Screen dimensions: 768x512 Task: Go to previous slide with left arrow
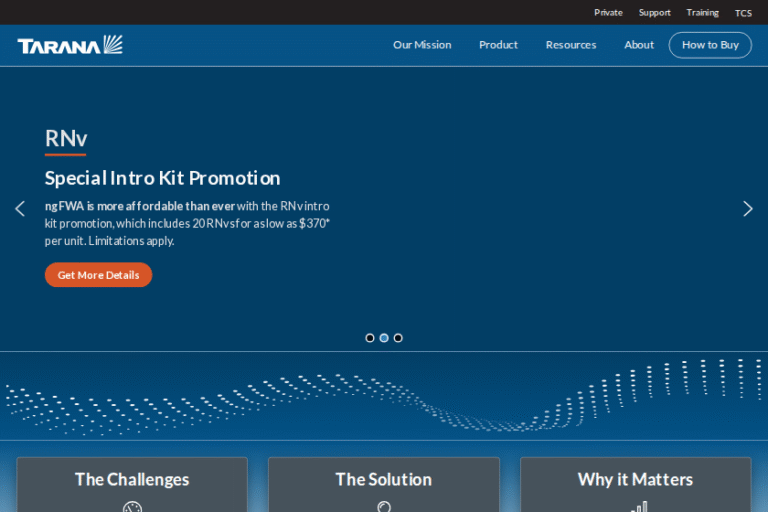click(20, 209)
